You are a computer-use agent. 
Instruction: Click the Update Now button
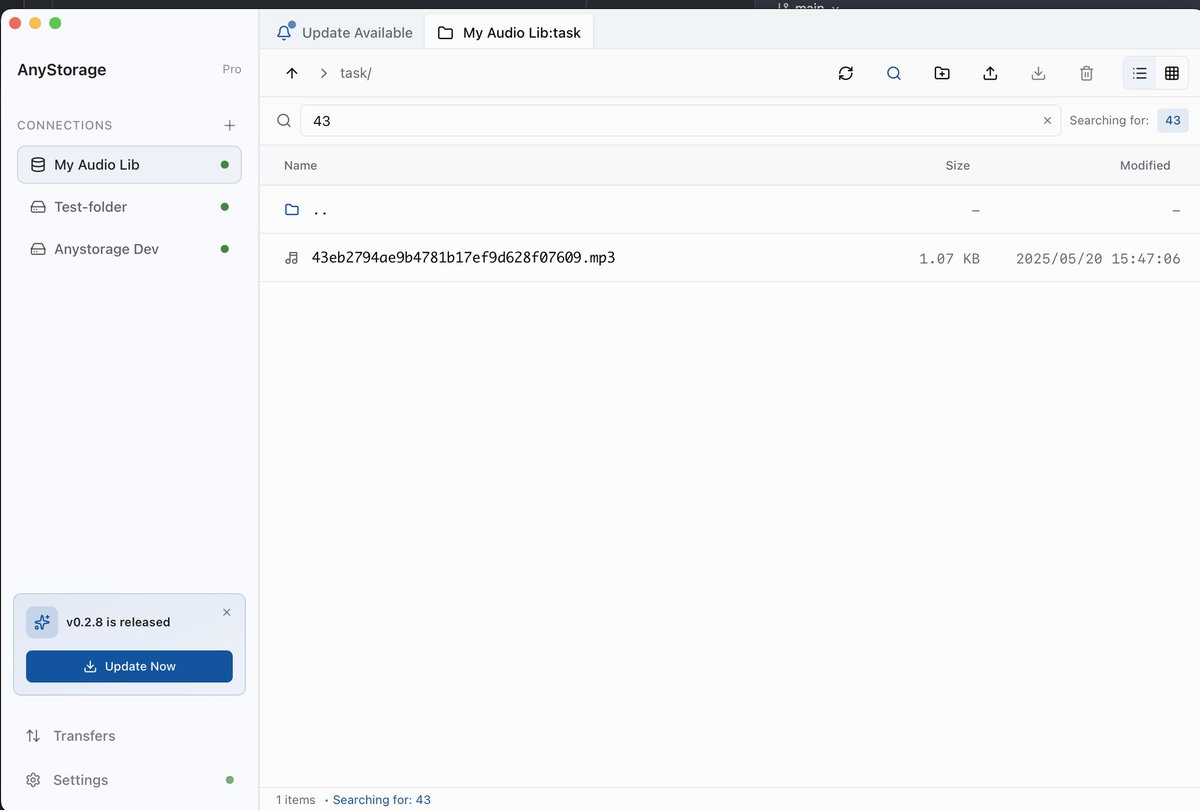(129, 666)
